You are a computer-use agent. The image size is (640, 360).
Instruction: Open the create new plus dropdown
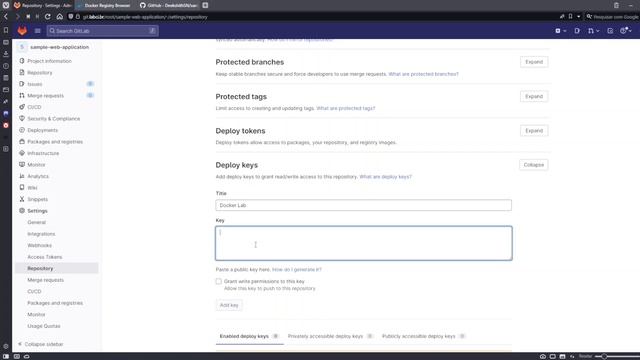[x=560, y=31]
